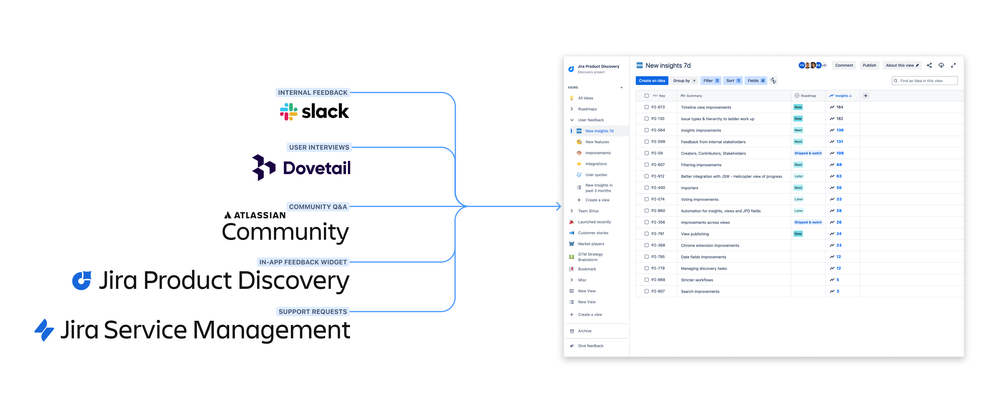Open idea Feedback from internal stakeholders
999x400 pixels.
click(x=713, y=141)
